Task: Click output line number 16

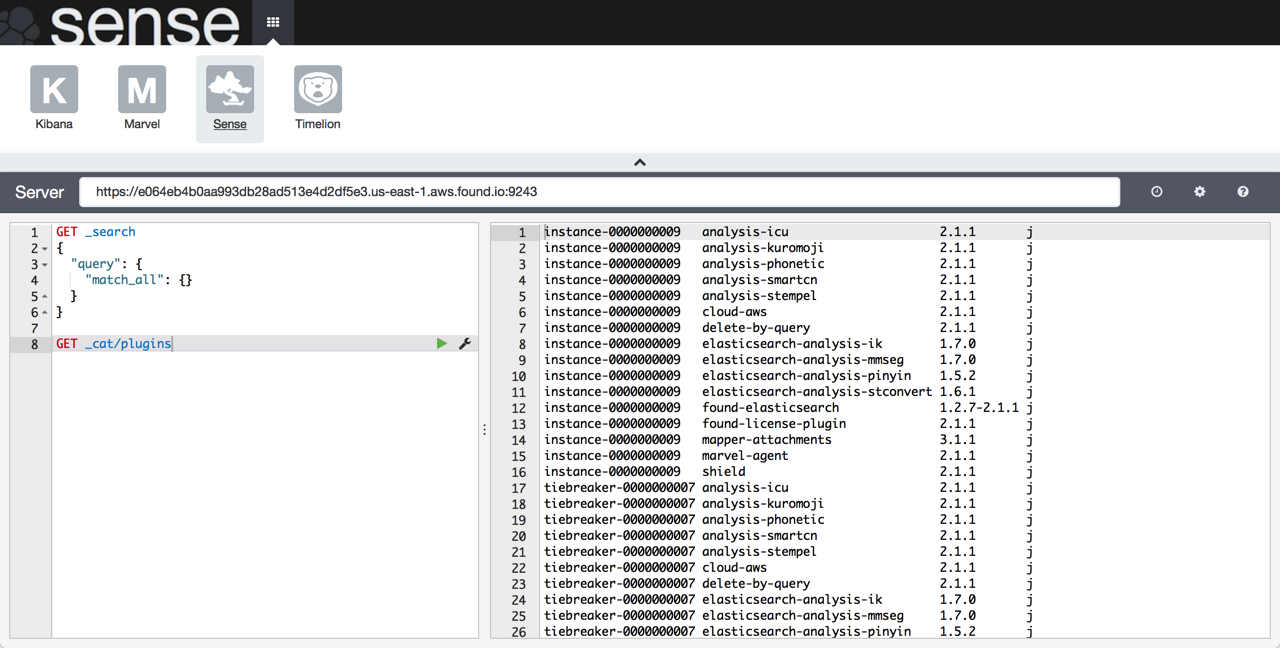Action: [x=518, y=472]
